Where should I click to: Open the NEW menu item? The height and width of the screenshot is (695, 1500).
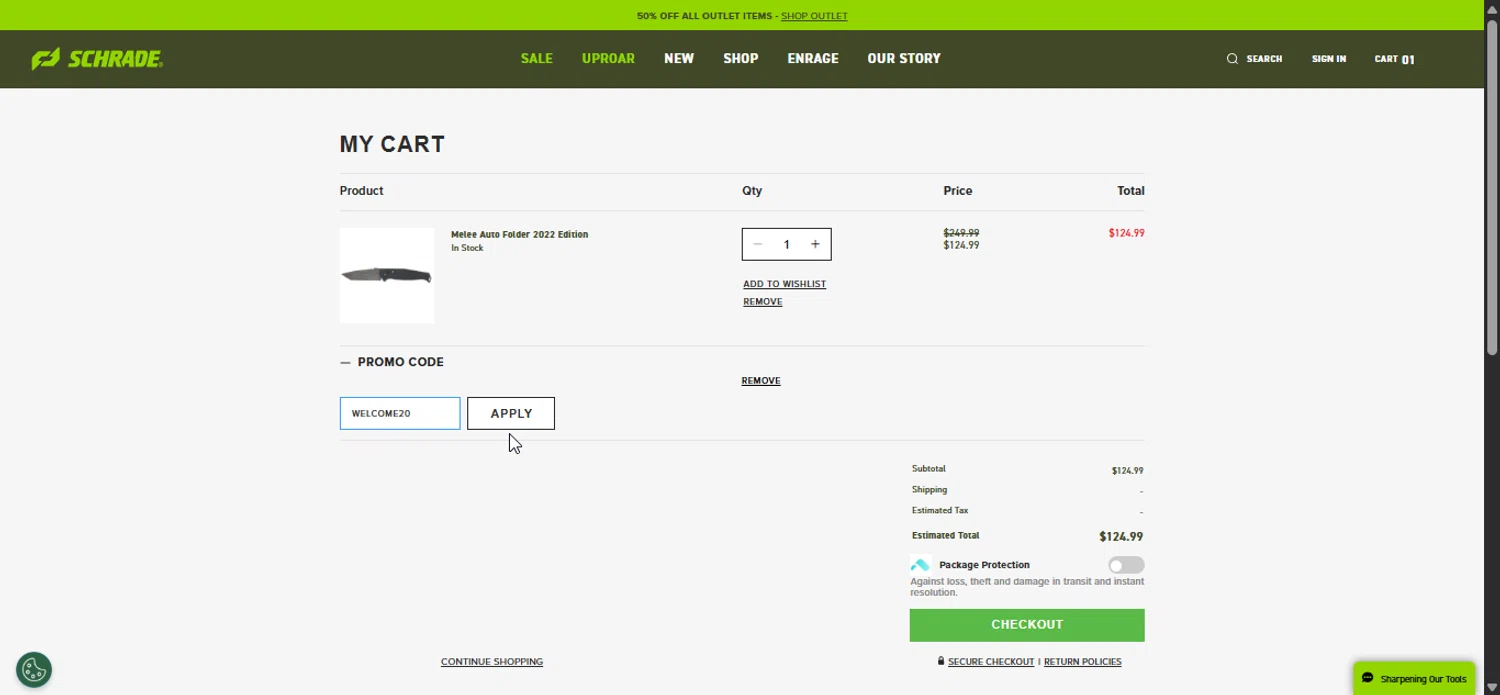679,58
